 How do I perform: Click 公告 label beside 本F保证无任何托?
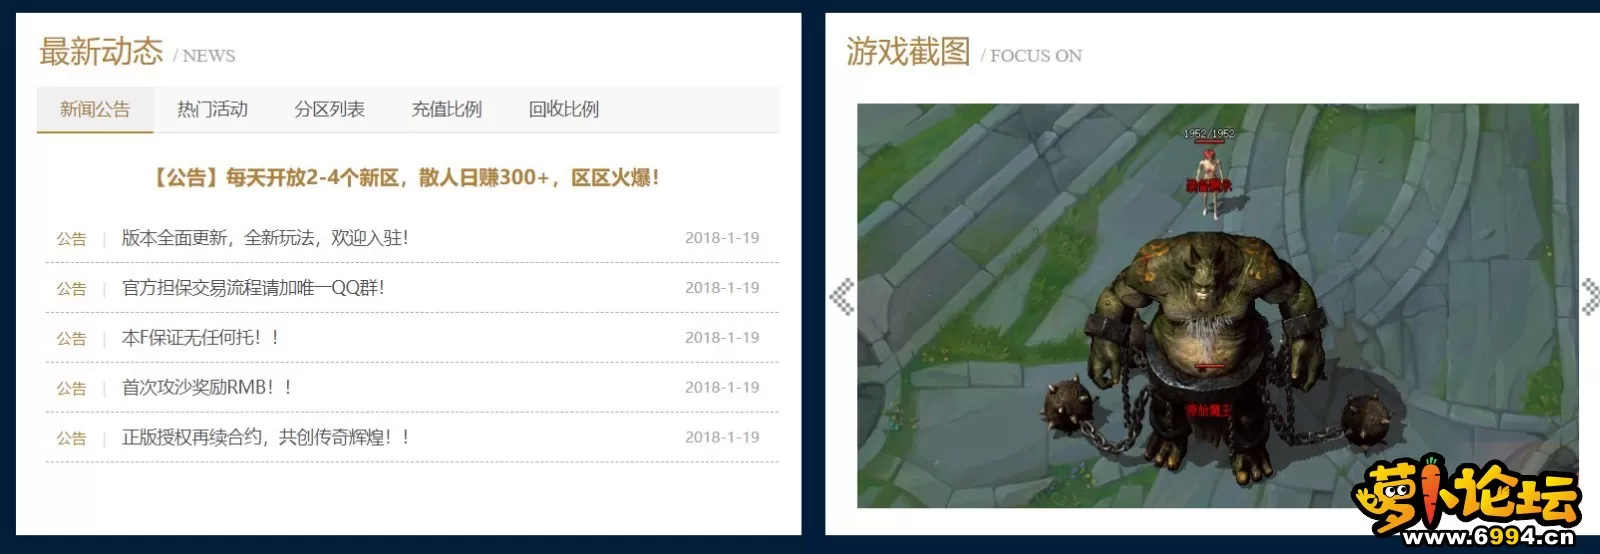tap(71, 339)
